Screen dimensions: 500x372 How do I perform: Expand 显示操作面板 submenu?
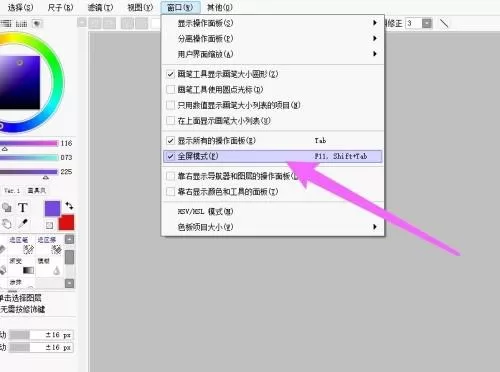(x=272, y=23)
